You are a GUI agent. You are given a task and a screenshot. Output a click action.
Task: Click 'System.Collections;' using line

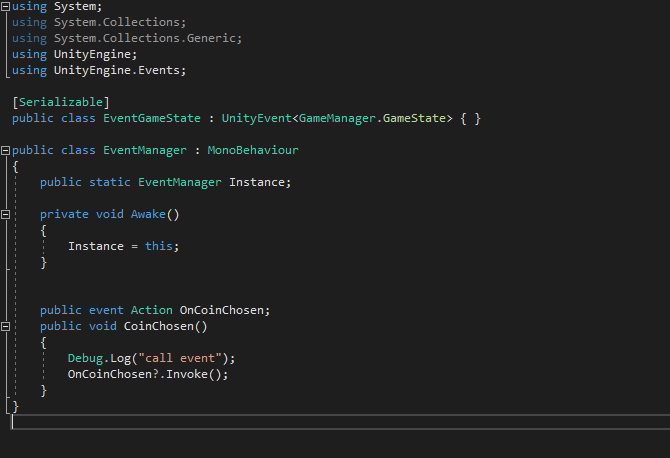point(99,22)
